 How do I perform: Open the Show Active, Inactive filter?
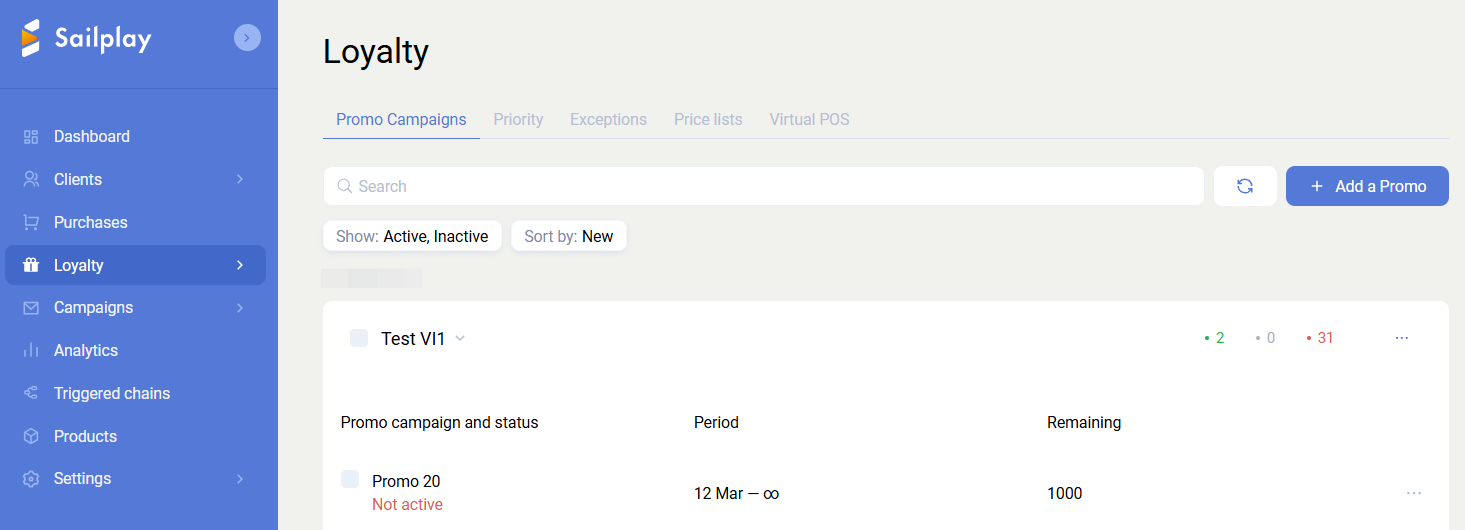pyautogui.click(x=412, y=237)
